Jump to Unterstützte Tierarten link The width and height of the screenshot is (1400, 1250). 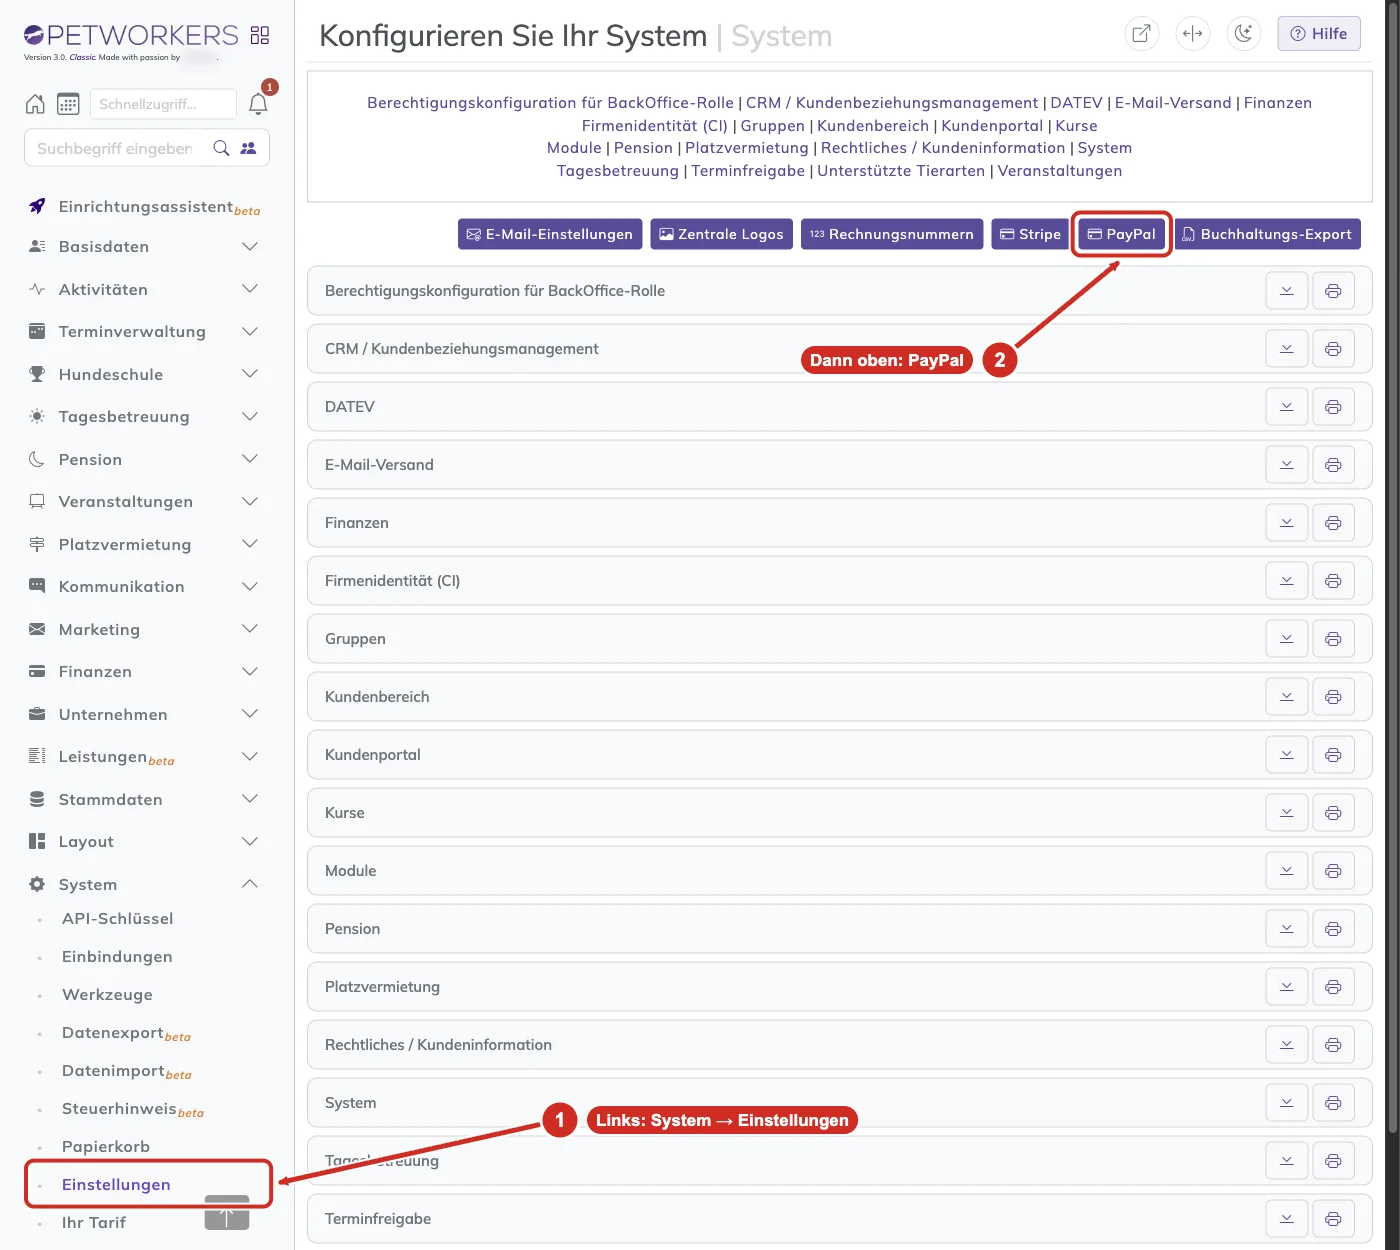coord(901,171)
